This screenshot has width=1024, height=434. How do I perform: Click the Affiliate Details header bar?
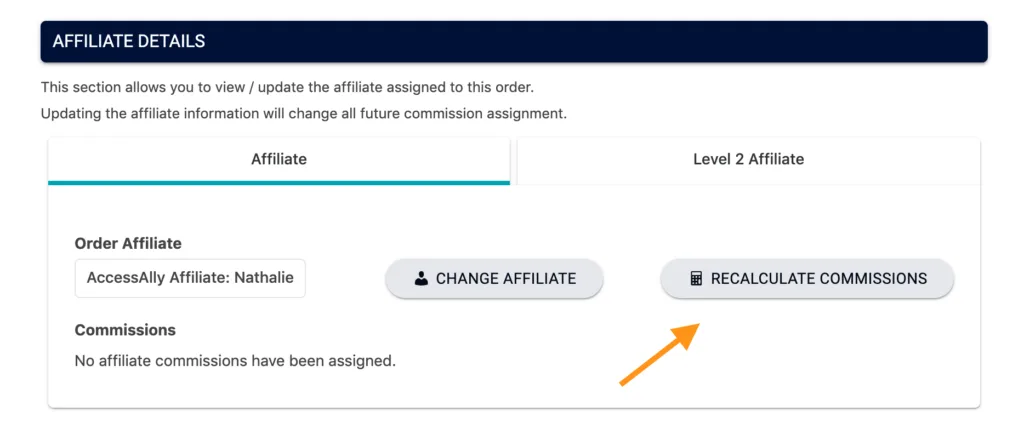coord(514,42)
